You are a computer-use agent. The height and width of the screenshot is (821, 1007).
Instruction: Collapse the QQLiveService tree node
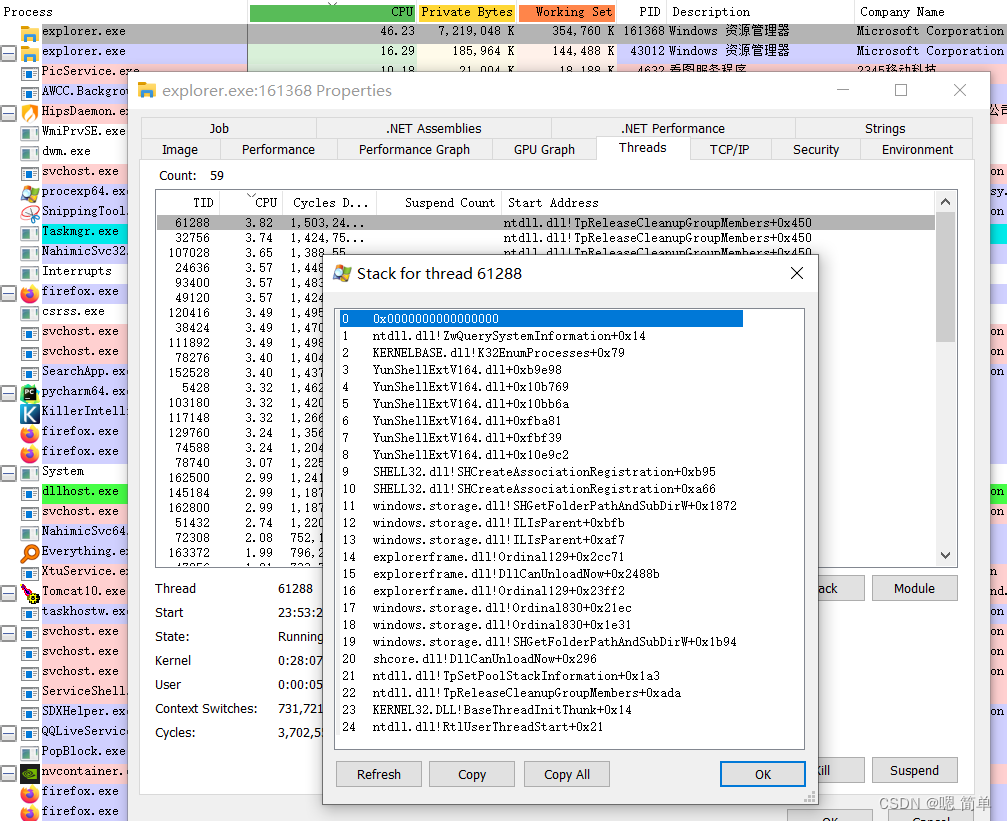point(8,732)
